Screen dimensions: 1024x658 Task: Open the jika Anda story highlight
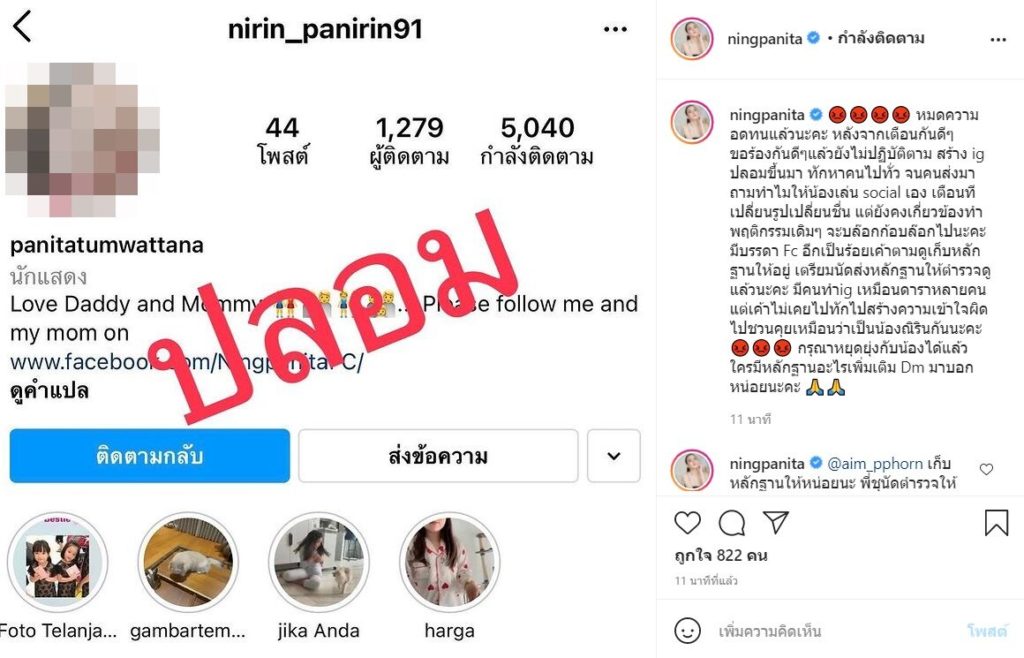pos(319,563)
